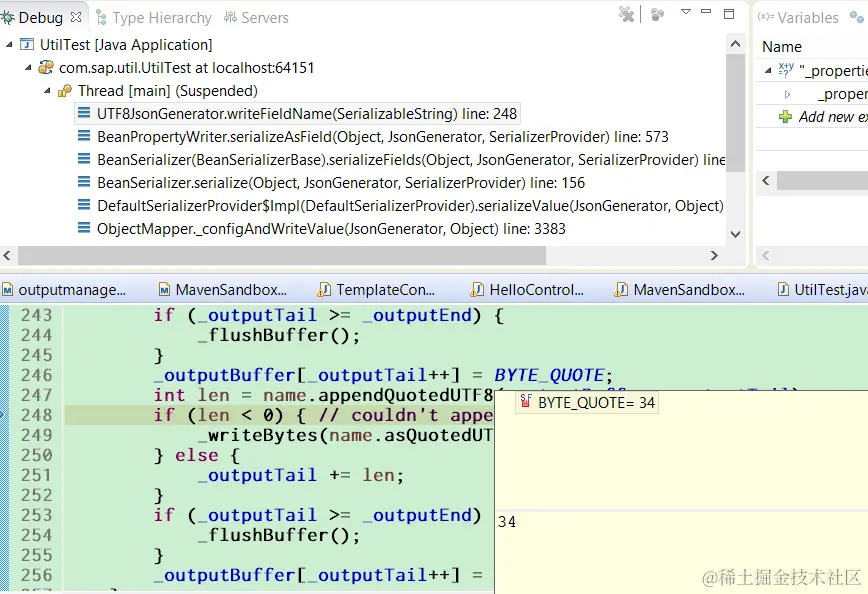Expand the child _proper... variable row
868x594 pixels.
tap(787, 95)
